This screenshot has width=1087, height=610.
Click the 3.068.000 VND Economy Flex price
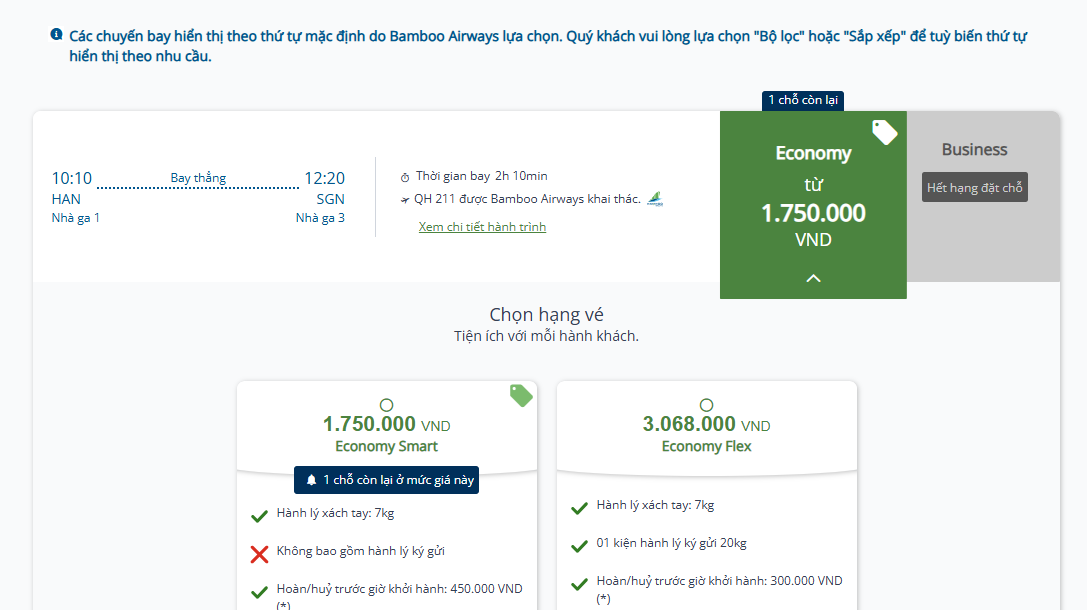click(x=706, y=424)
